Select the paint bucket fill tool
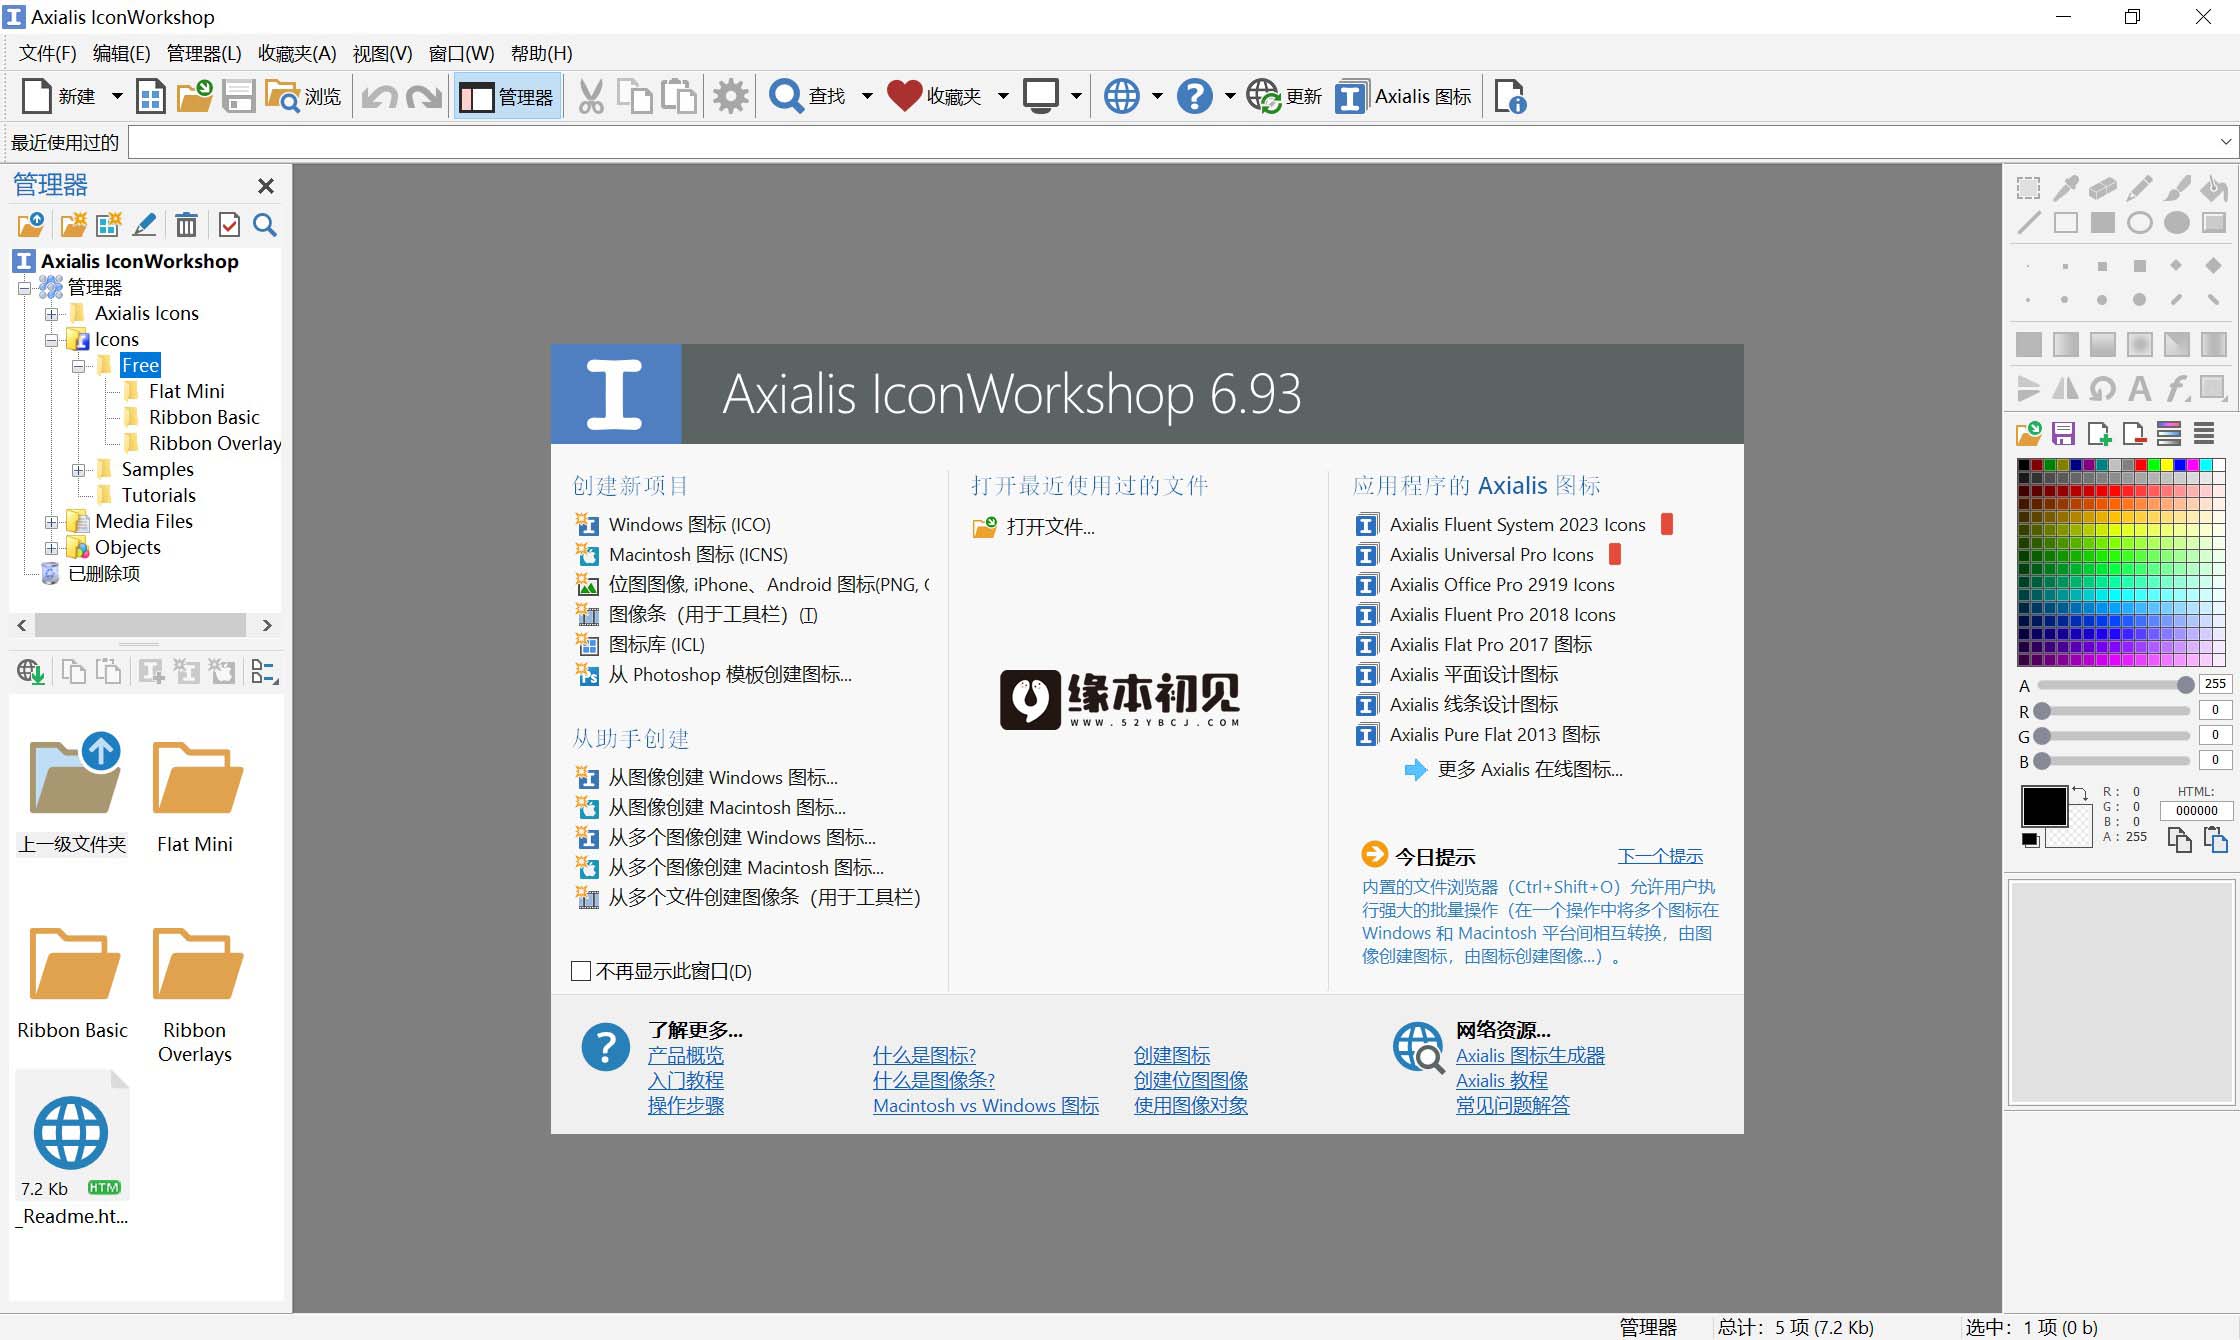The height and width of the screenshot is (1340, 2240). [x=2214, y=188]
